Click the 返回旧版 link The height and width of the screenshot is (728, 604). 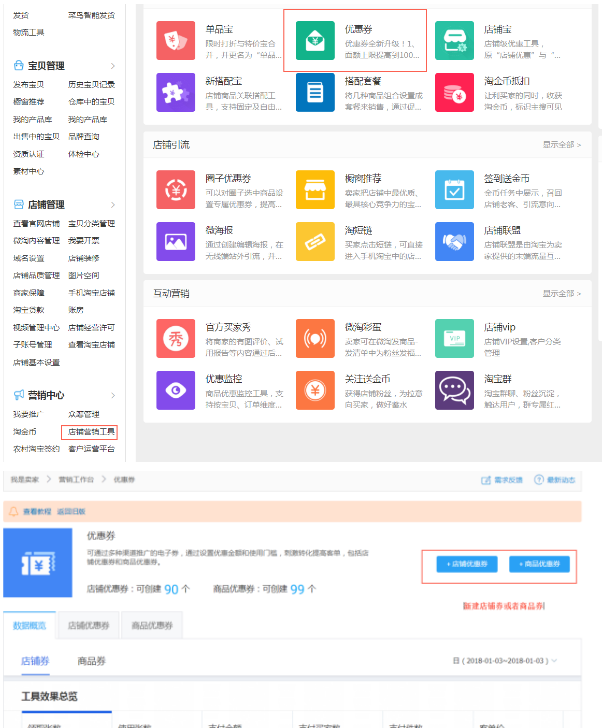(x=71, y=512)
